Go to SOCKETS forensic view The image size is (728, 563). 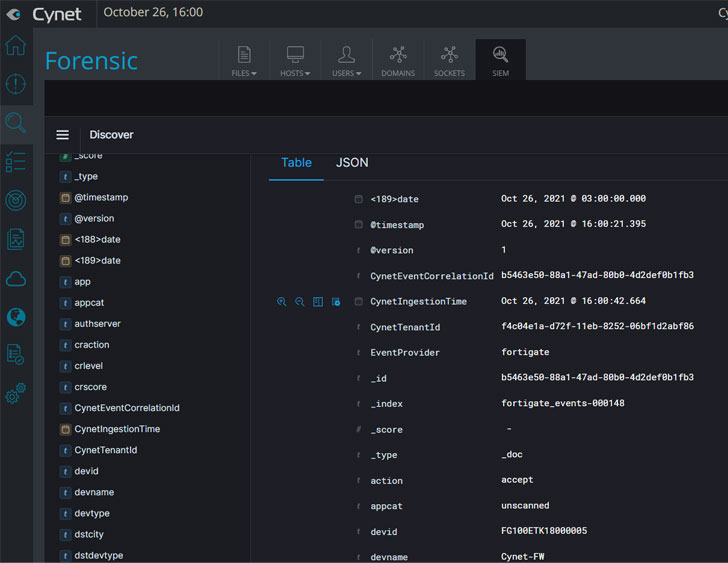click(449, 60)
